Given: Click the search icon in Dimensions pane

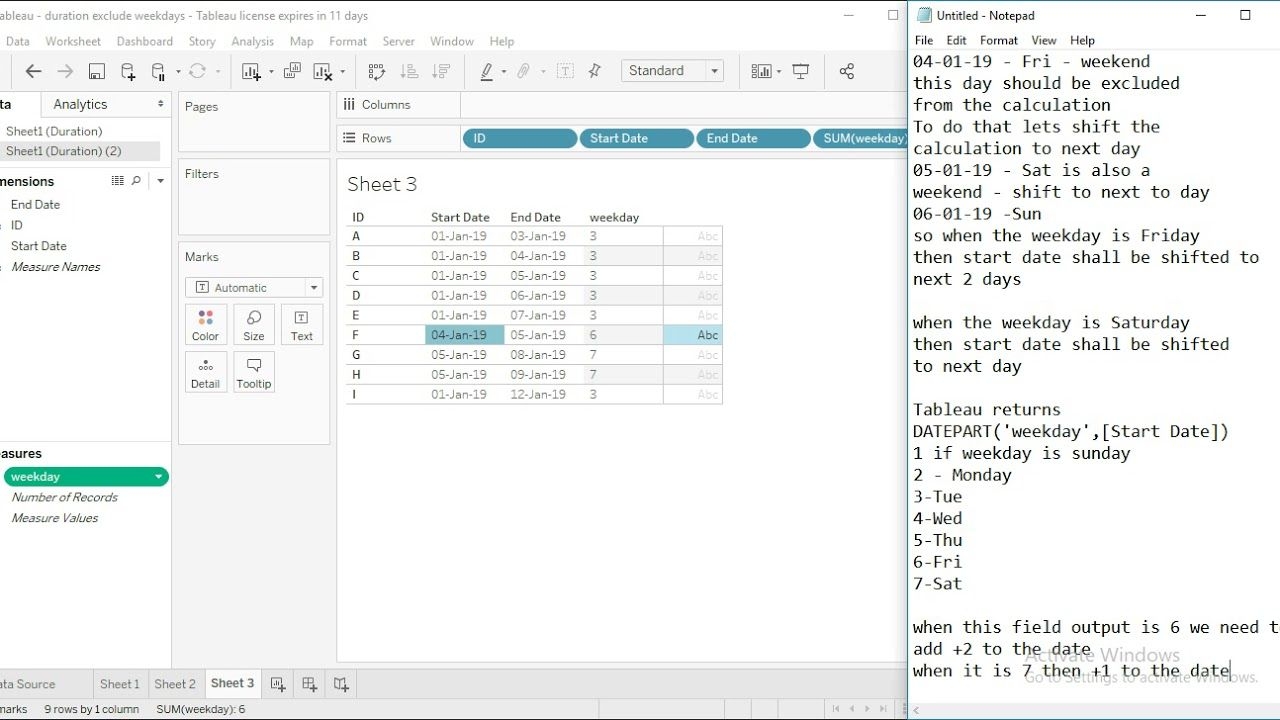Looking at the screenshot, I should [136, 181].
